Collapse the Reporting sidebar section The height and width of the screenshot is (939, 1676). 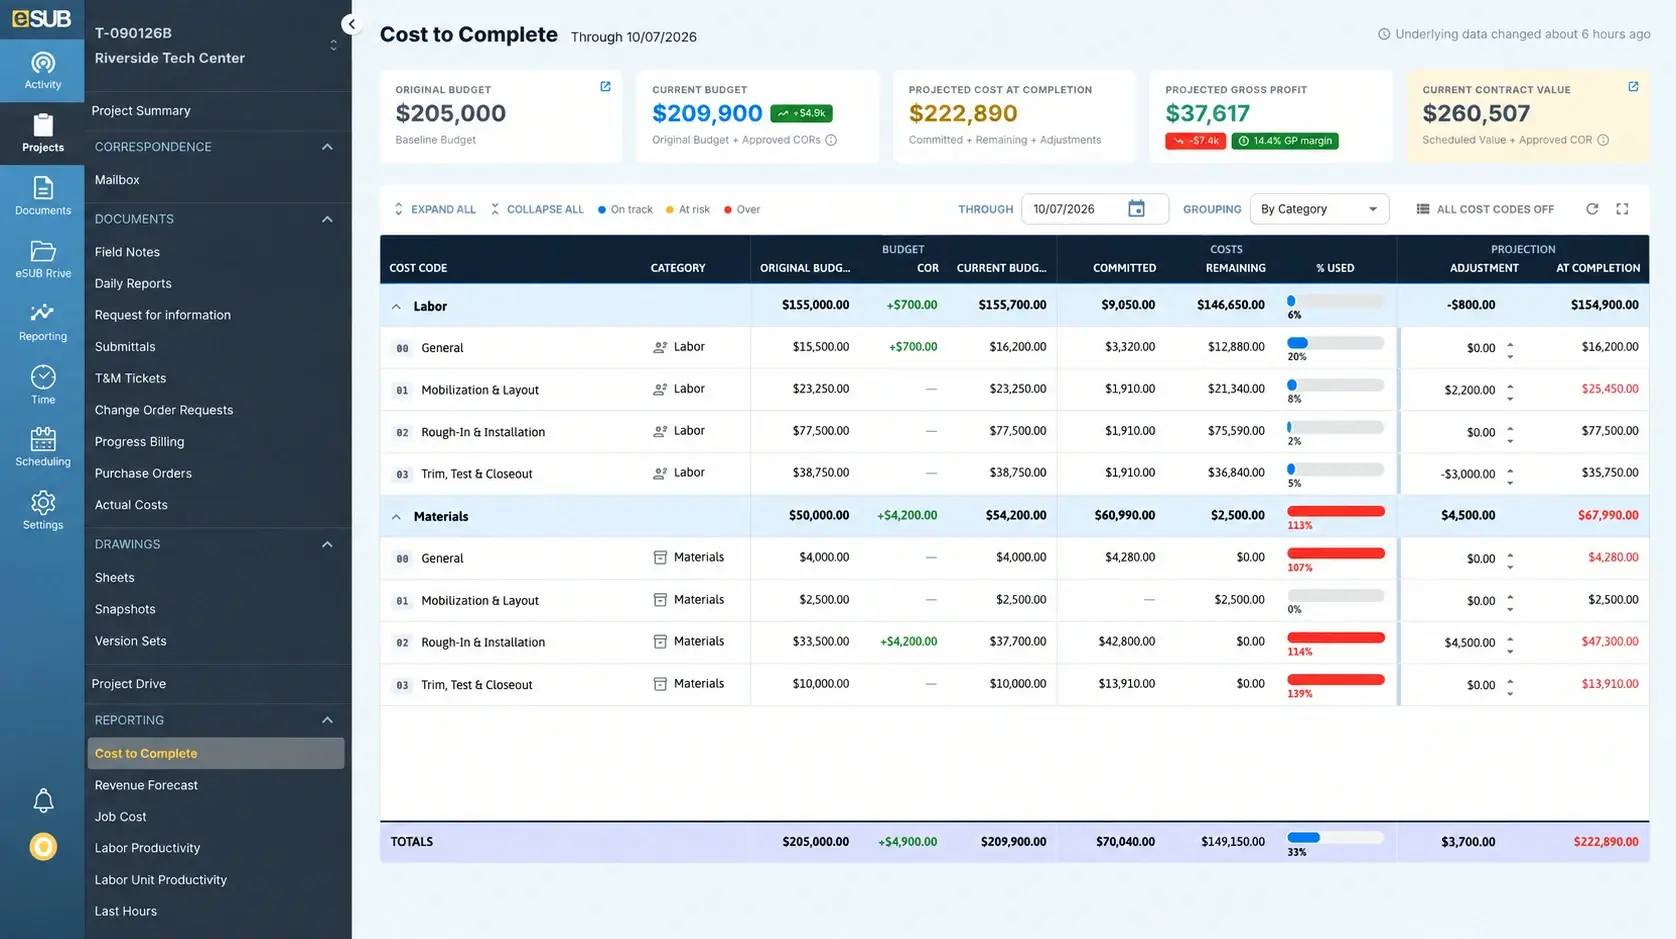(327, 720)
